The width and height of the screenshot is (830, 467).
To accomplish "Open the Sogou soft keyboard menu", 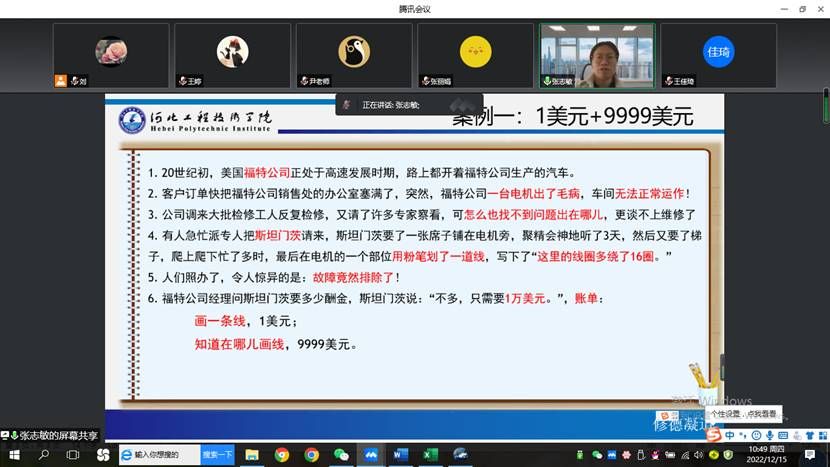I will (x=781, y=435).
